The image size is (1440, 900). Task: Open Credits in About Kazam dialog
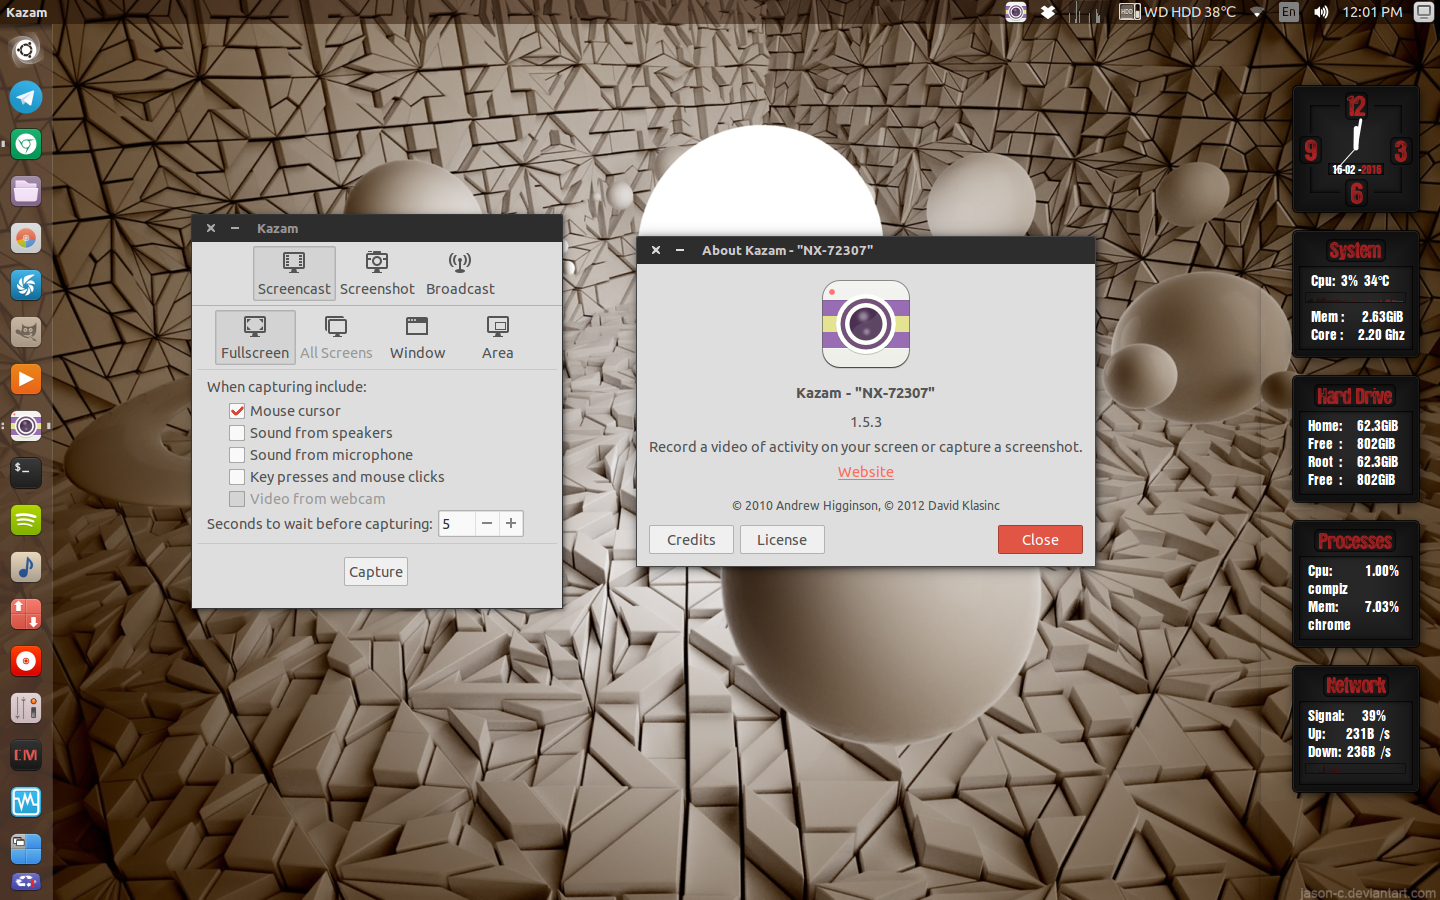pyautogui.click(x=691, y=540)
